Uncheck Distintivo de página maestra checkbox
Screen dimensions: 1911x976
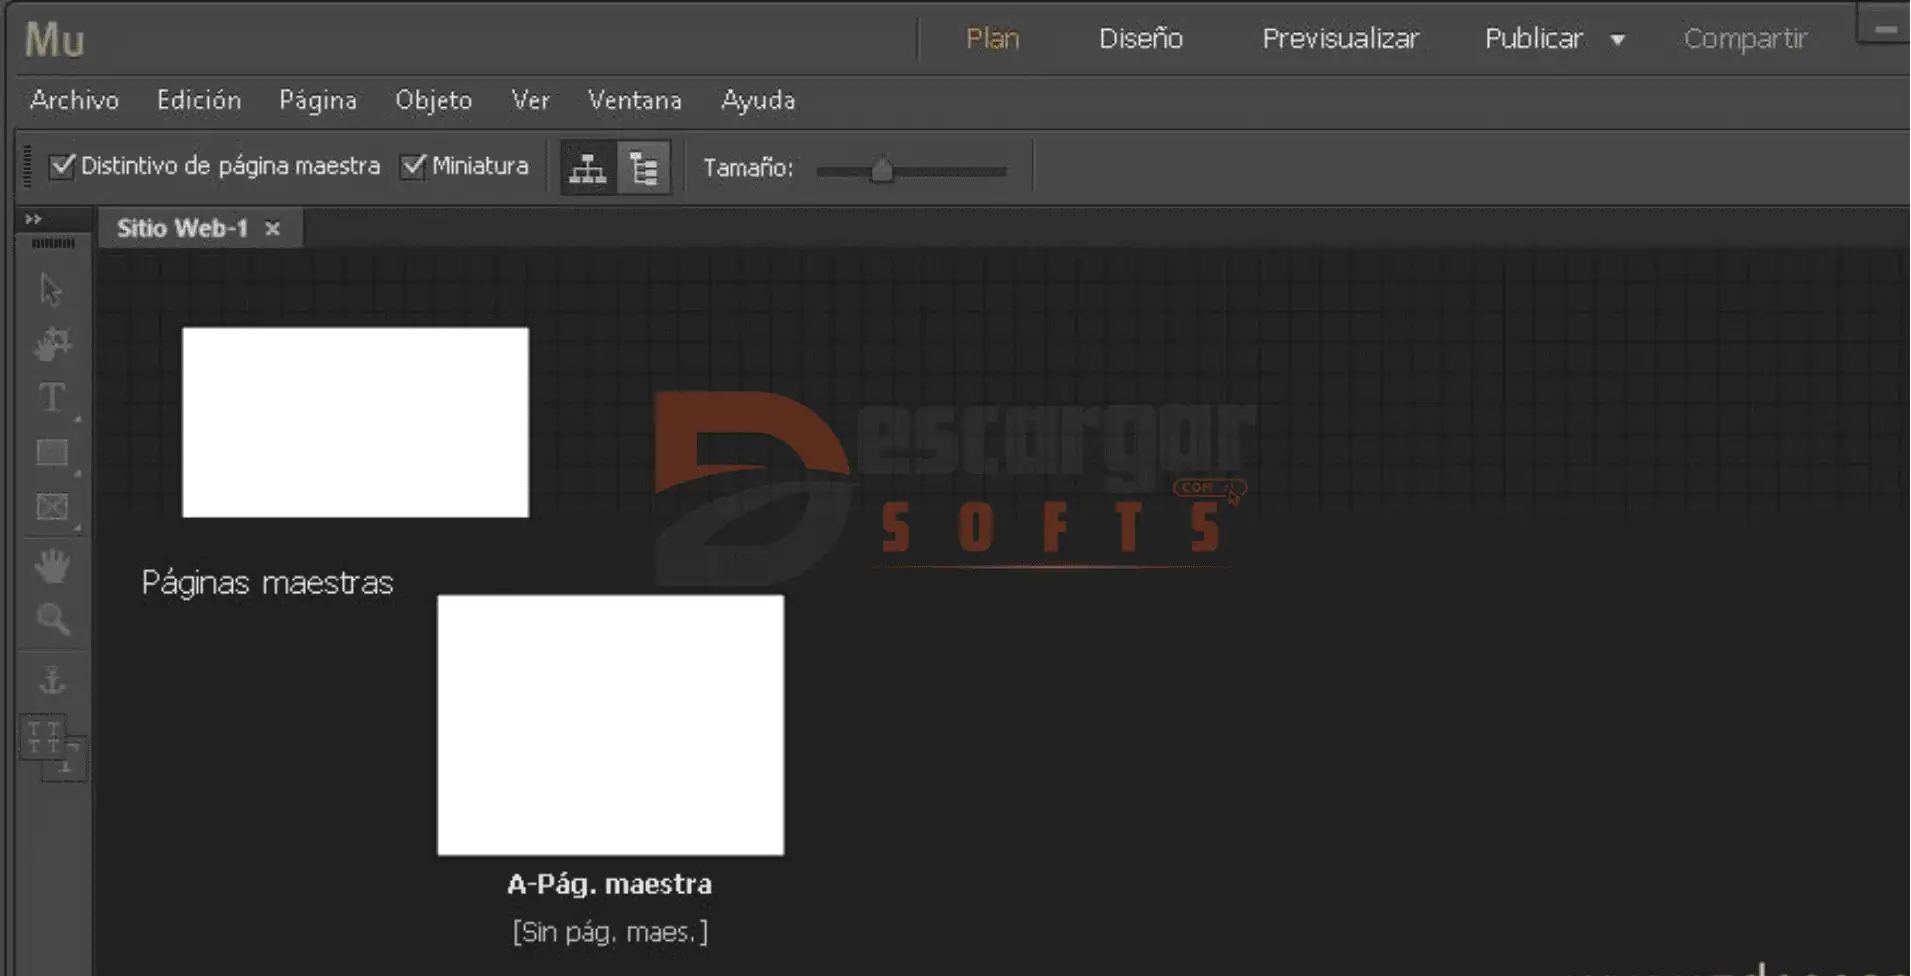(x=62, y=166)
